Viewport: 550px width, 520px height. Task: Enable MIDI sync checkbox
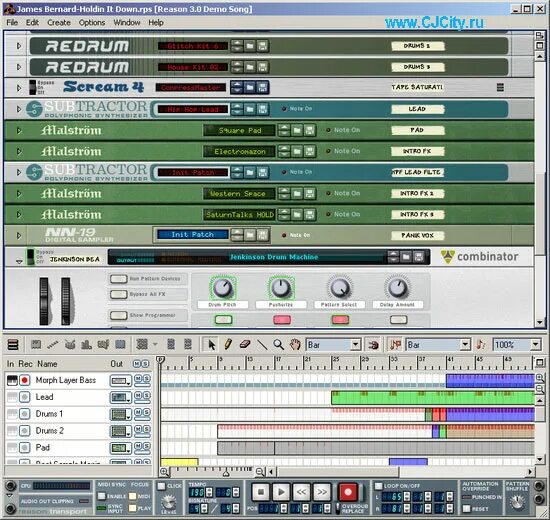[x=101, y=496]
